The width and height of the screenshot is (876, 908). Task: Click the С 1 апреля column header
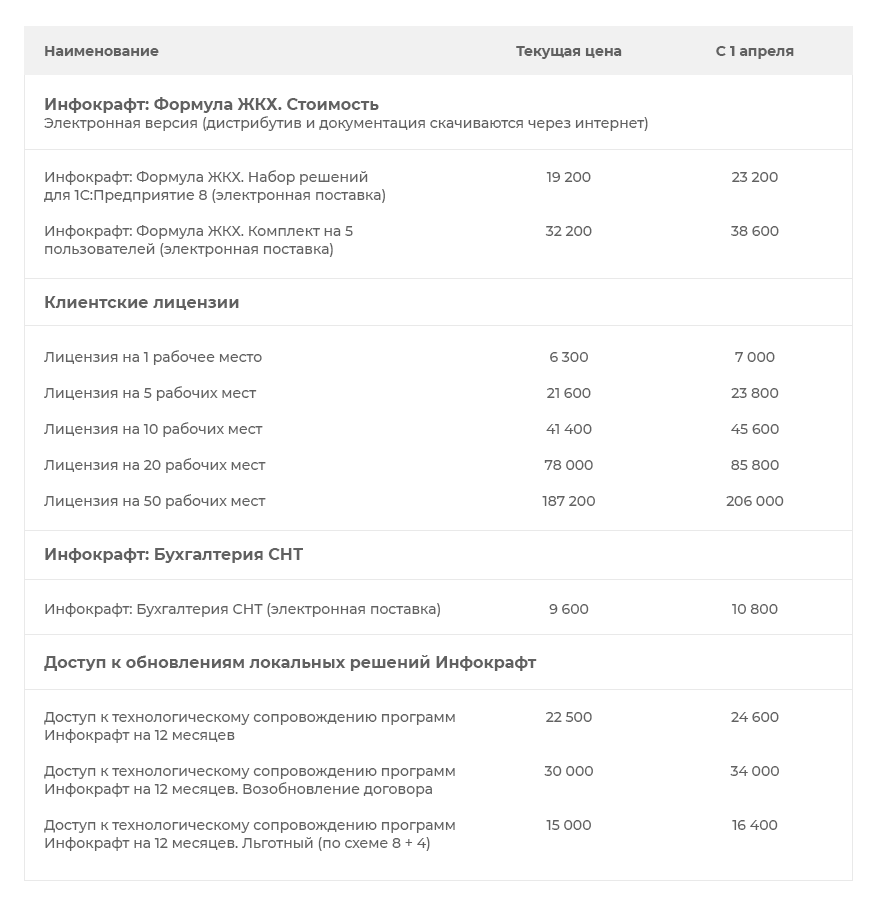point(754,51)
